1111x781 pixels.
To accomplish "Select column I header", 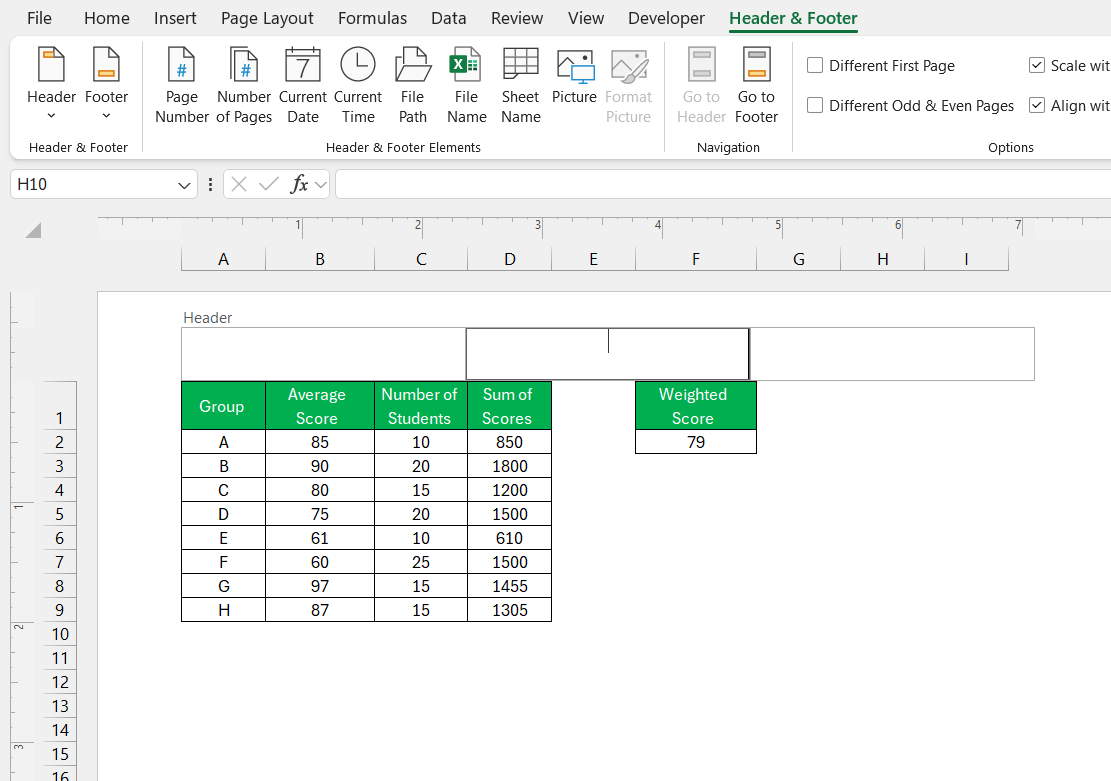I will coord(966,259).
